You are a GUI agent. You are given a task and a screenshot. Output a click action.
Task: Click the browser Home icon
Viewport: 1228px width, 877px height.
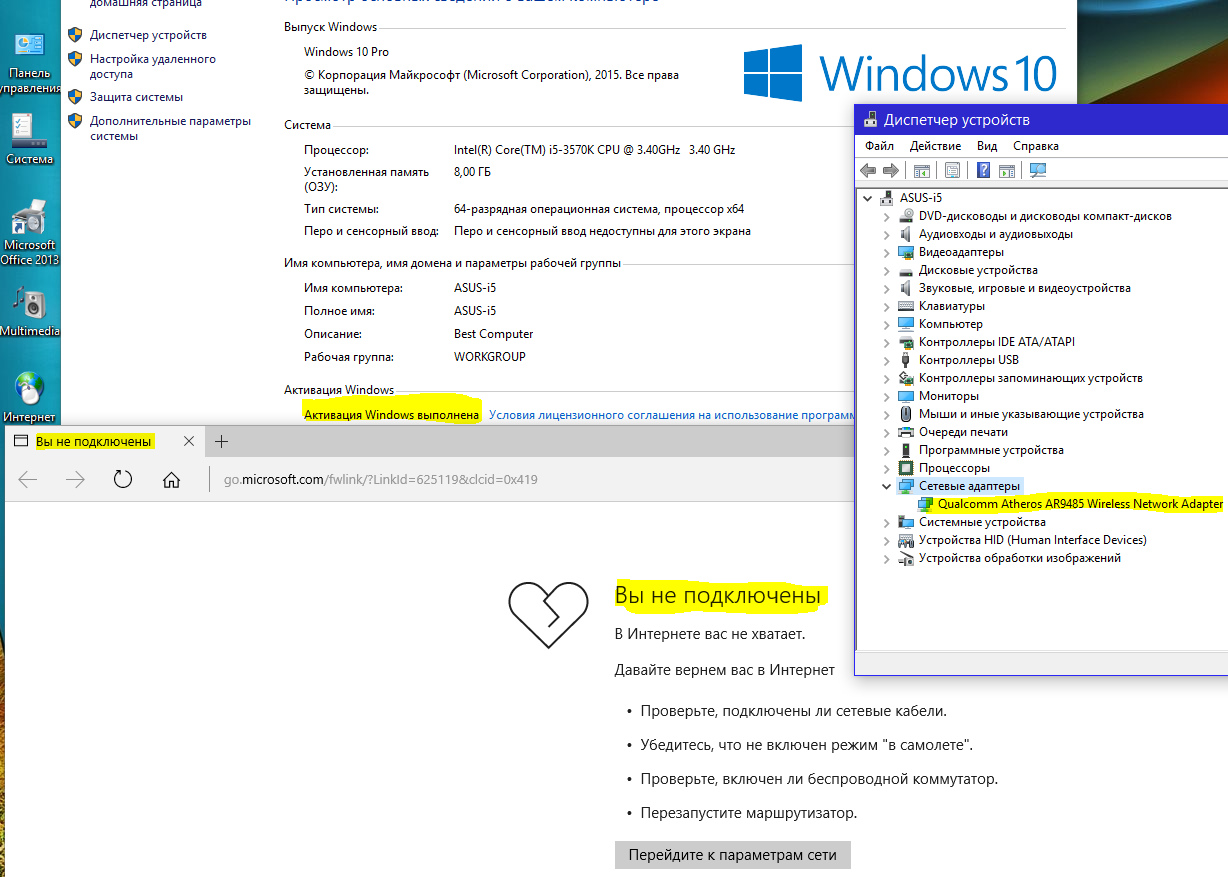[171, 479]
